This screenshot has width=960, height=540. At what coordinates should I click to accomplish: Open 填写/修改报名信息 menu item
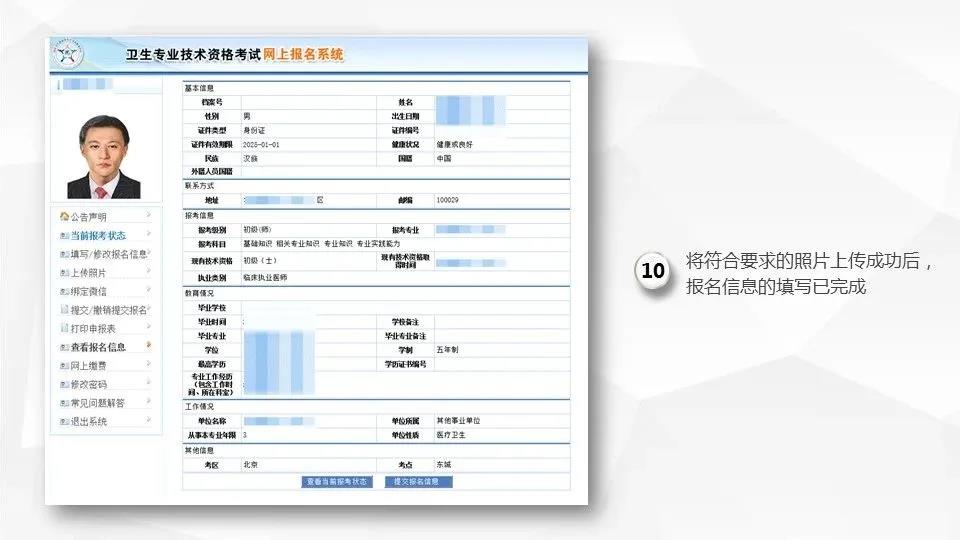click(x=109, y=254)
